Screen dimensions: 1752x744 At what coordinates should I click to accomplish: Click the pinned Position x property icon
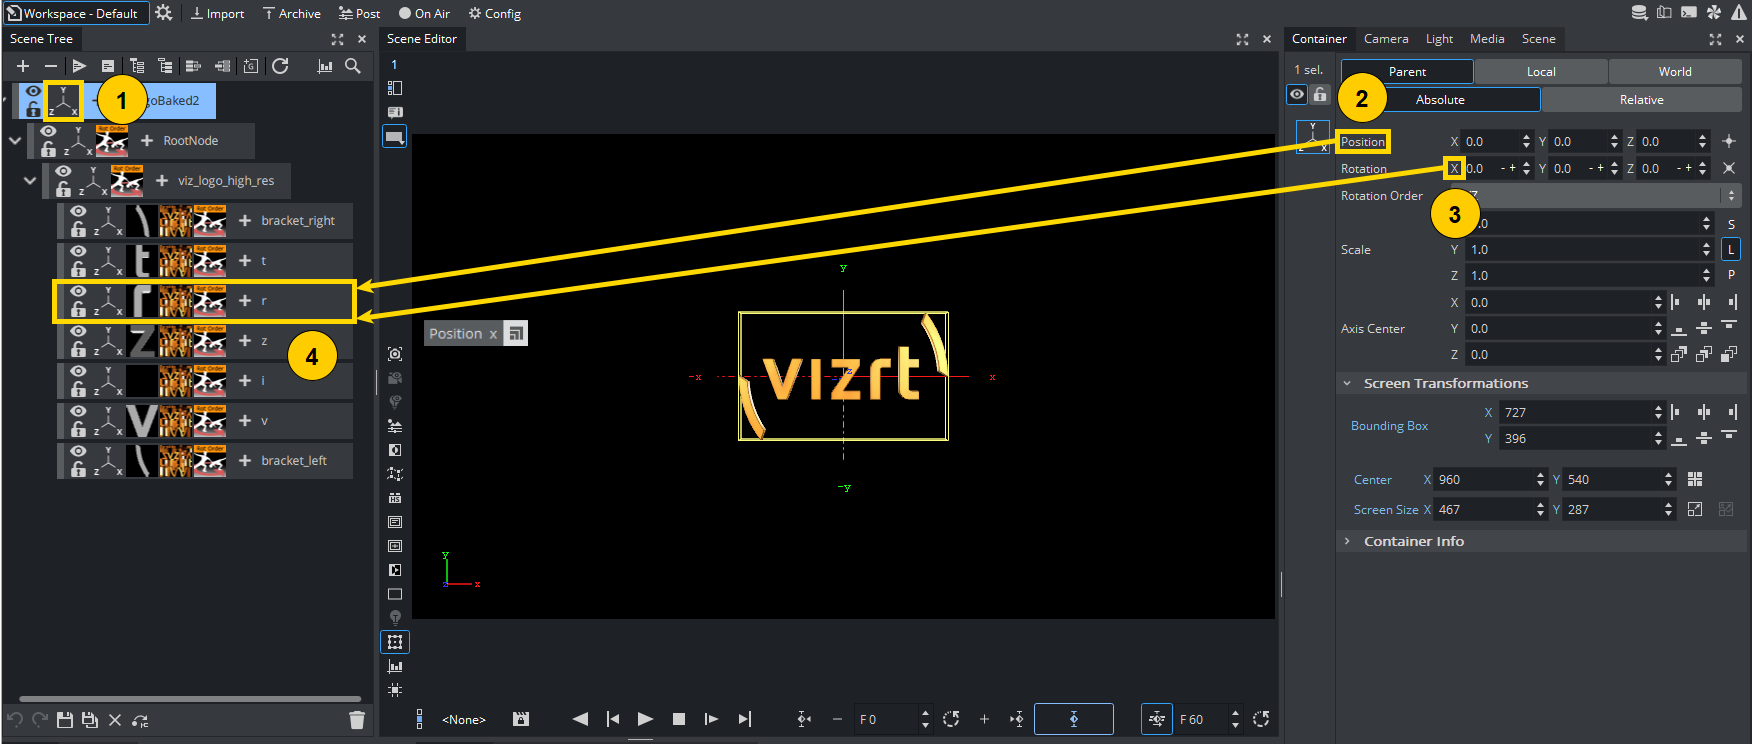(516, 333)
